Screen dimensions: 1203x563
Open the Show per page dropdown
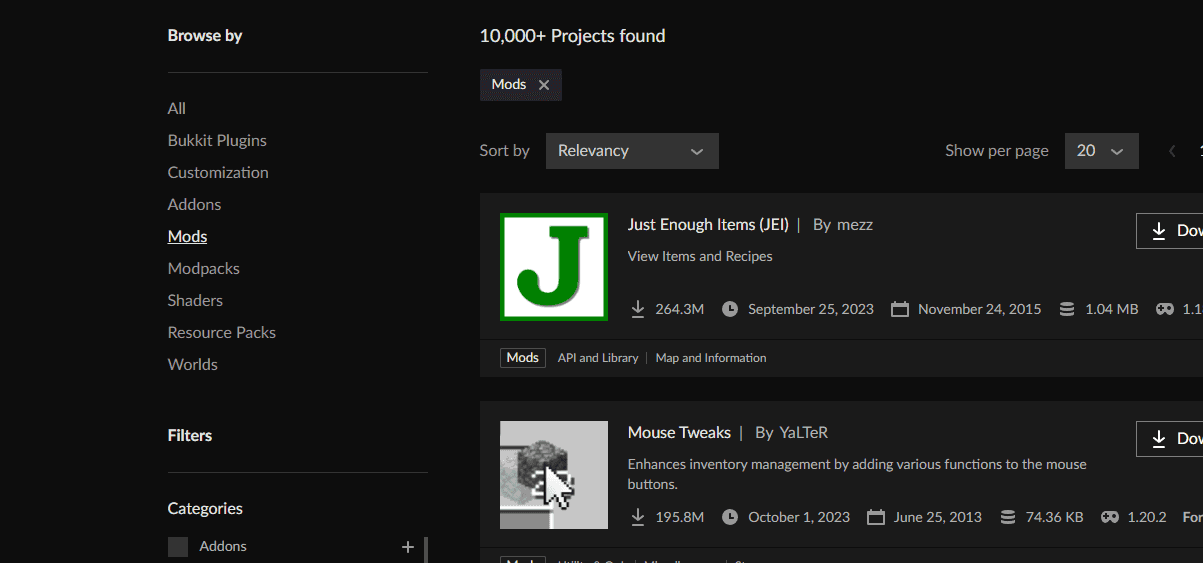pos(1101,151)
